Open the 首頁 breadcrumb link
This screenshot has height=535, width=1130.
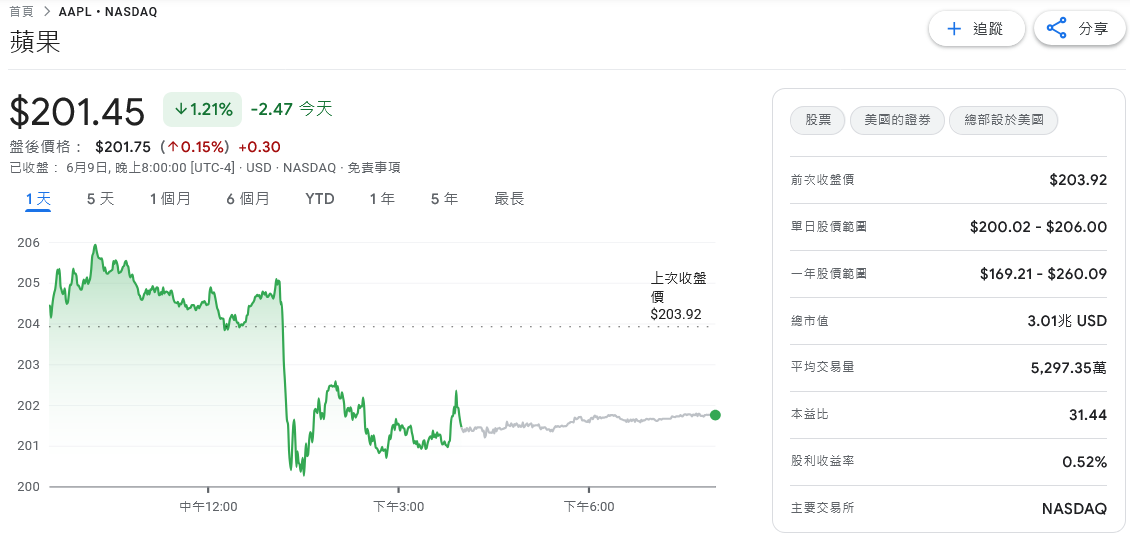[21, 12]
